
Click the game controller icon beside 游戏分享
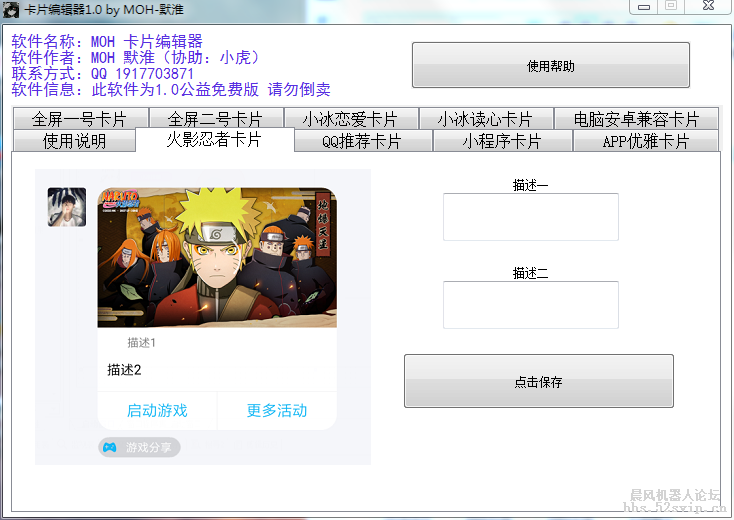[x=110, y=447]
